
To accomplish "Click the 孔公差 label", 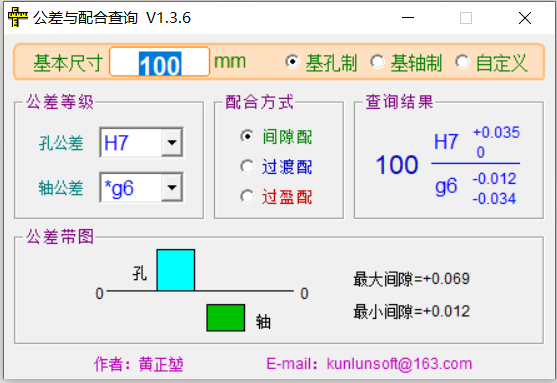I will 61,143.
